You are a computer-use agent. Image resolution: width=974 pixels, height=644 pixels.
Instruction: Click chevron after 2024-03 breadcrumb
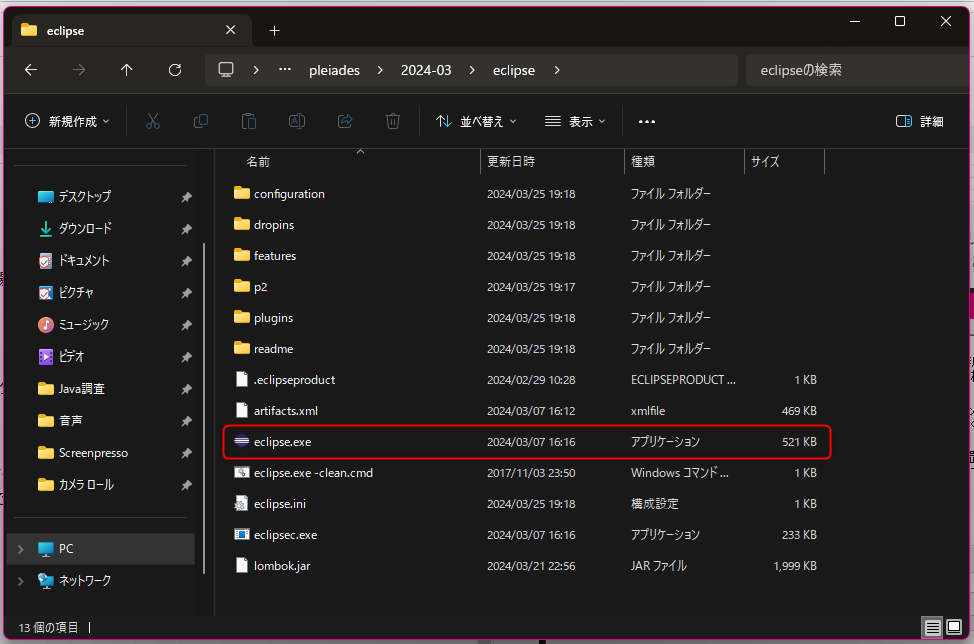tap(472, 70)
